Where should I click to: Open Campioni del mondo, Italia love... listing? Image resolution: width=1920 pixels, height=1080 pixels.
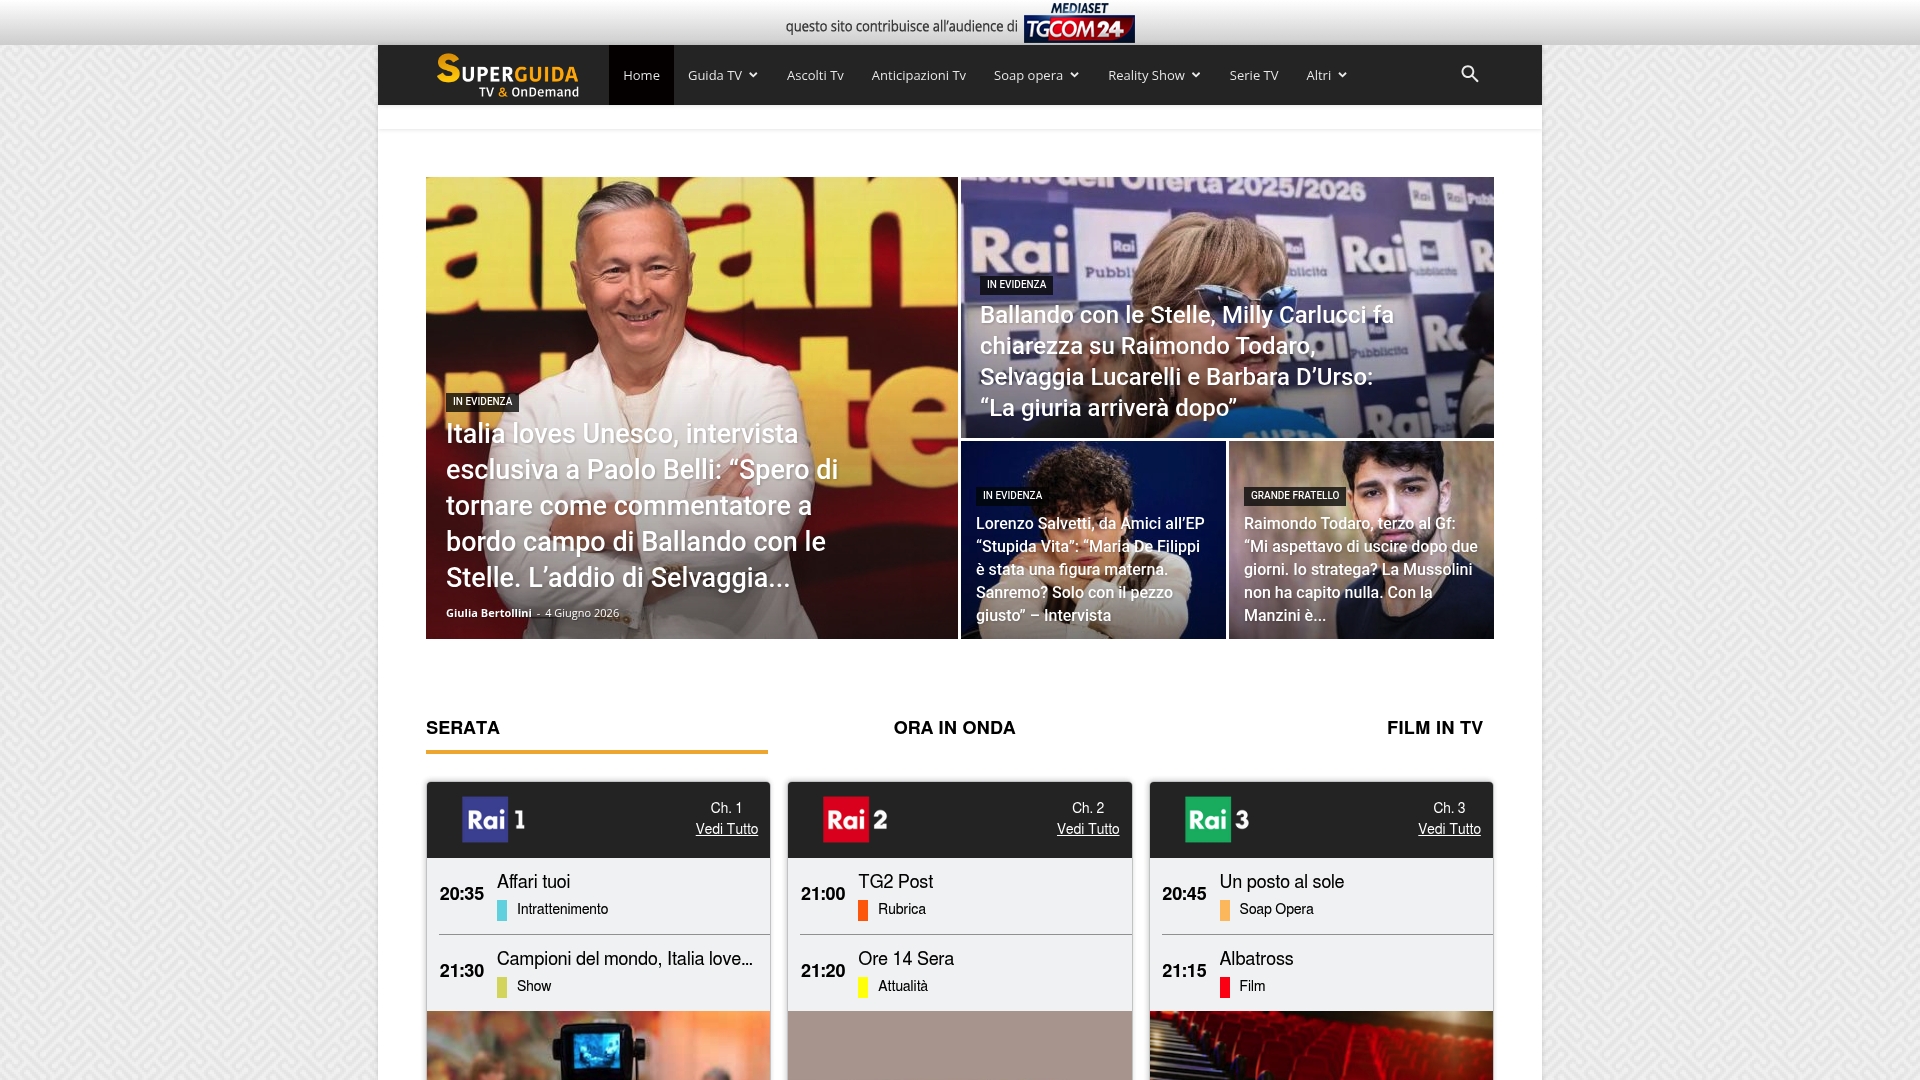625,959
